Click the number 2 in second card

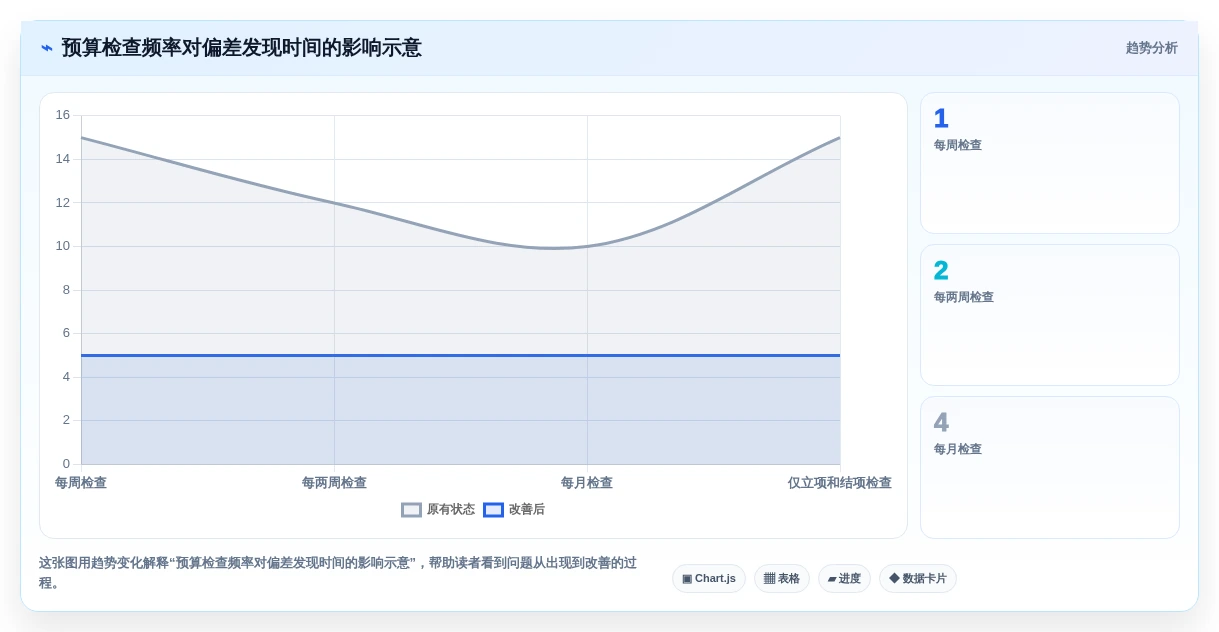[941, 271]
